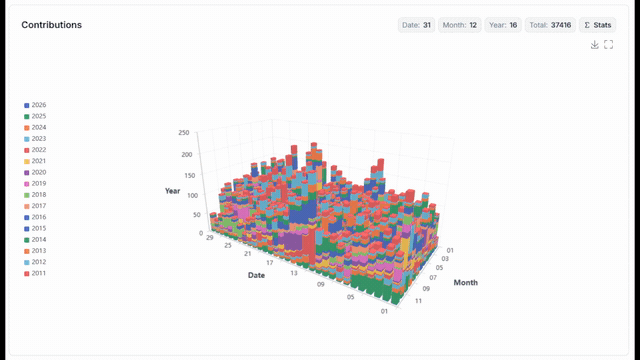Click the 'Month' axis label
Screen dimensions: 640x360
coord(466,282)
